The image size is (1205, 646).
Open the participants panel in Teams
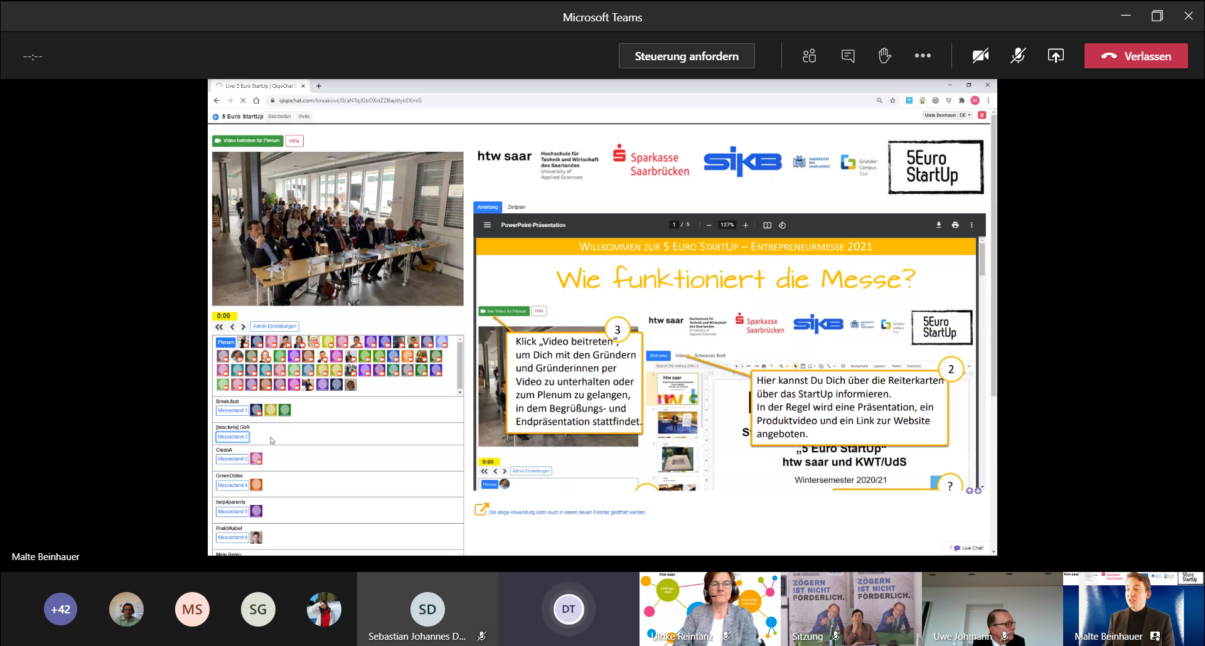[x=809, y=56]
